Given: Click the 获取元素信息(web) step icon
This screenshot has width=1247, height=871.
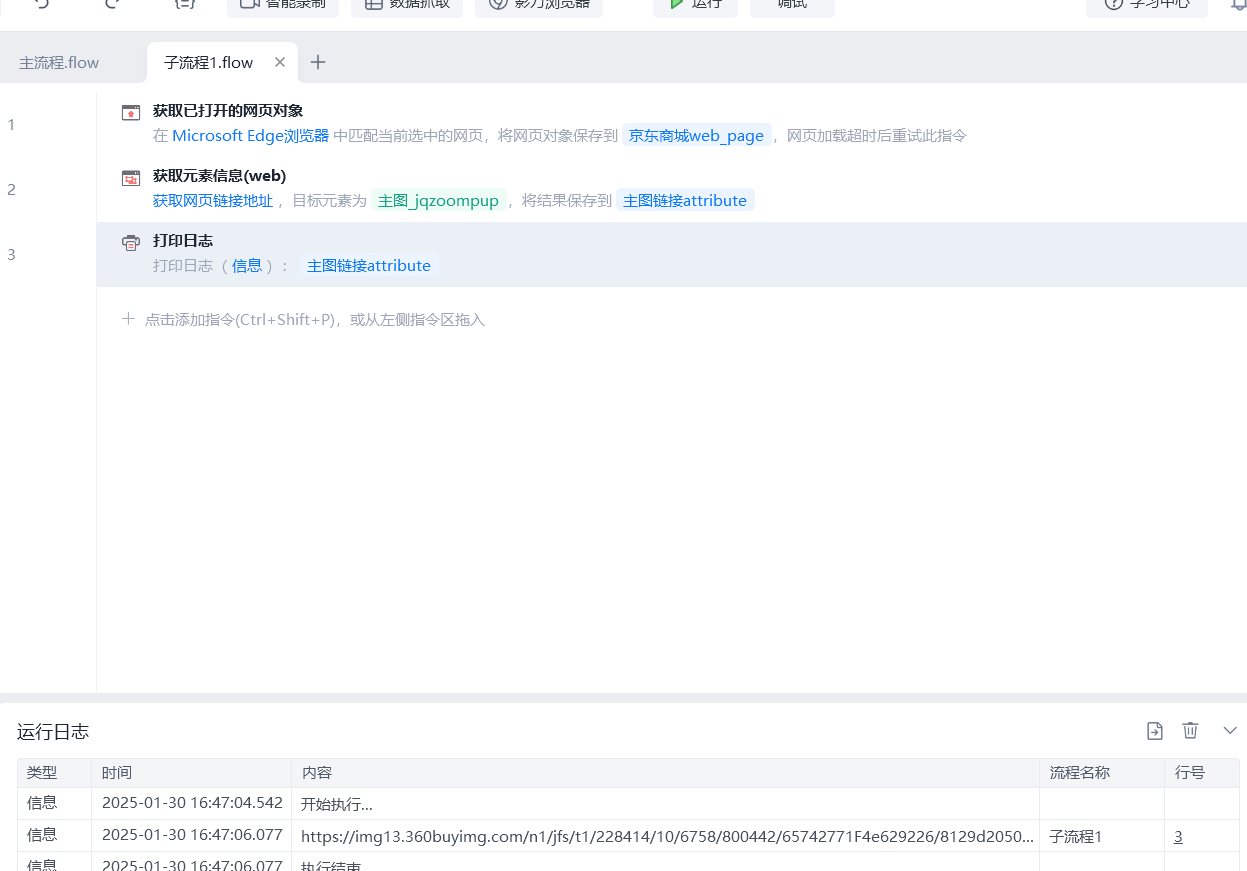Looking at the screenshot, I should coord(131,178).
